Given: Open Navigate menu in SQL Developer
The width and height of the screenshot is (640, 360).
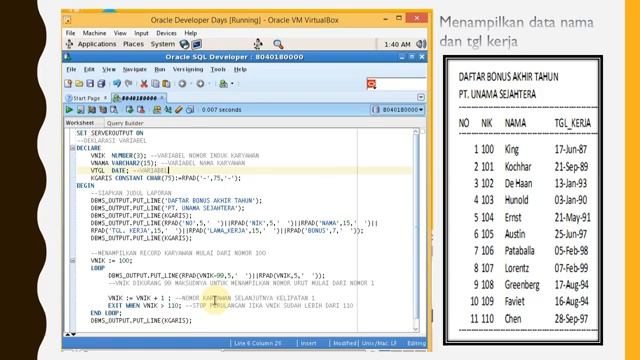Looking at the screenshot, I should [x=134, y=69].
